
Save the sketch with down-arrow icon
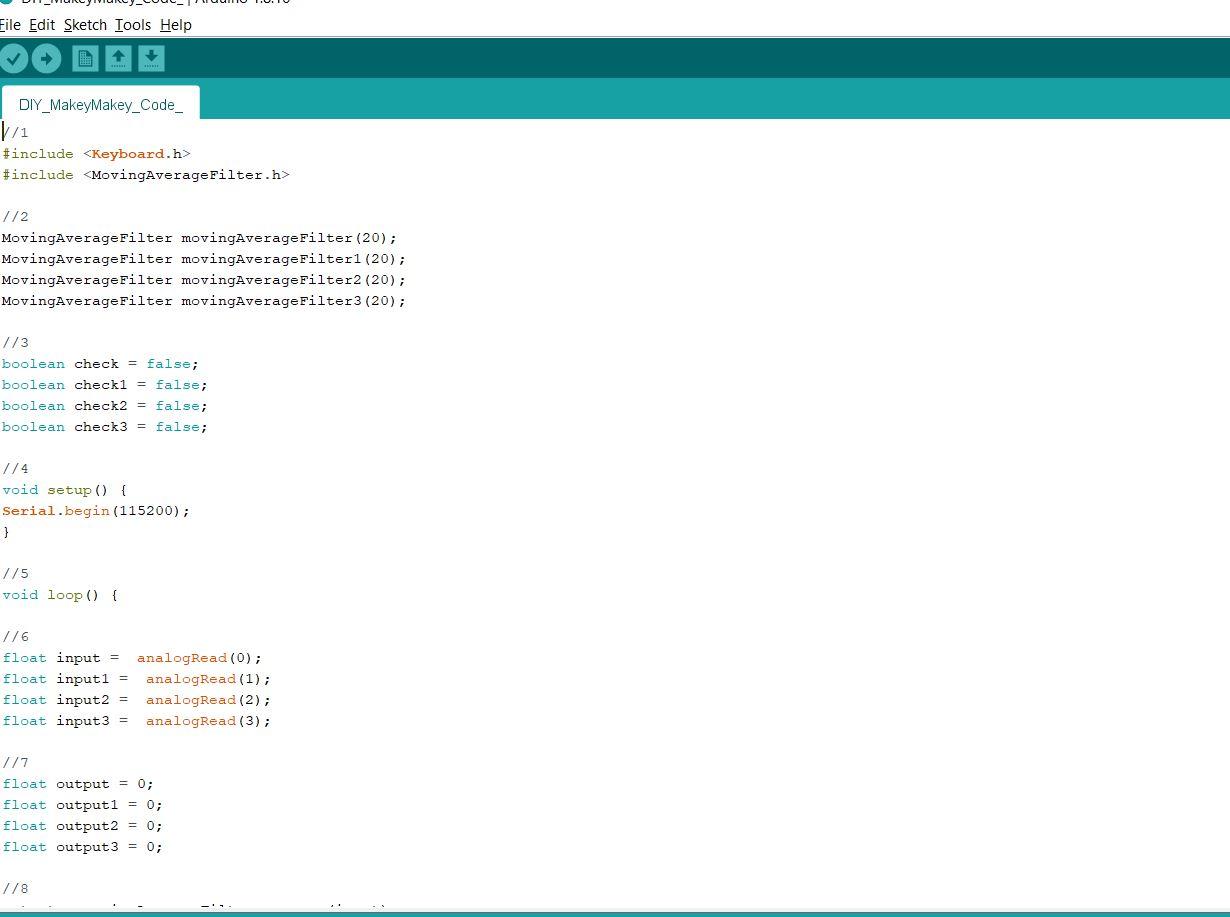tap(151, 59)
